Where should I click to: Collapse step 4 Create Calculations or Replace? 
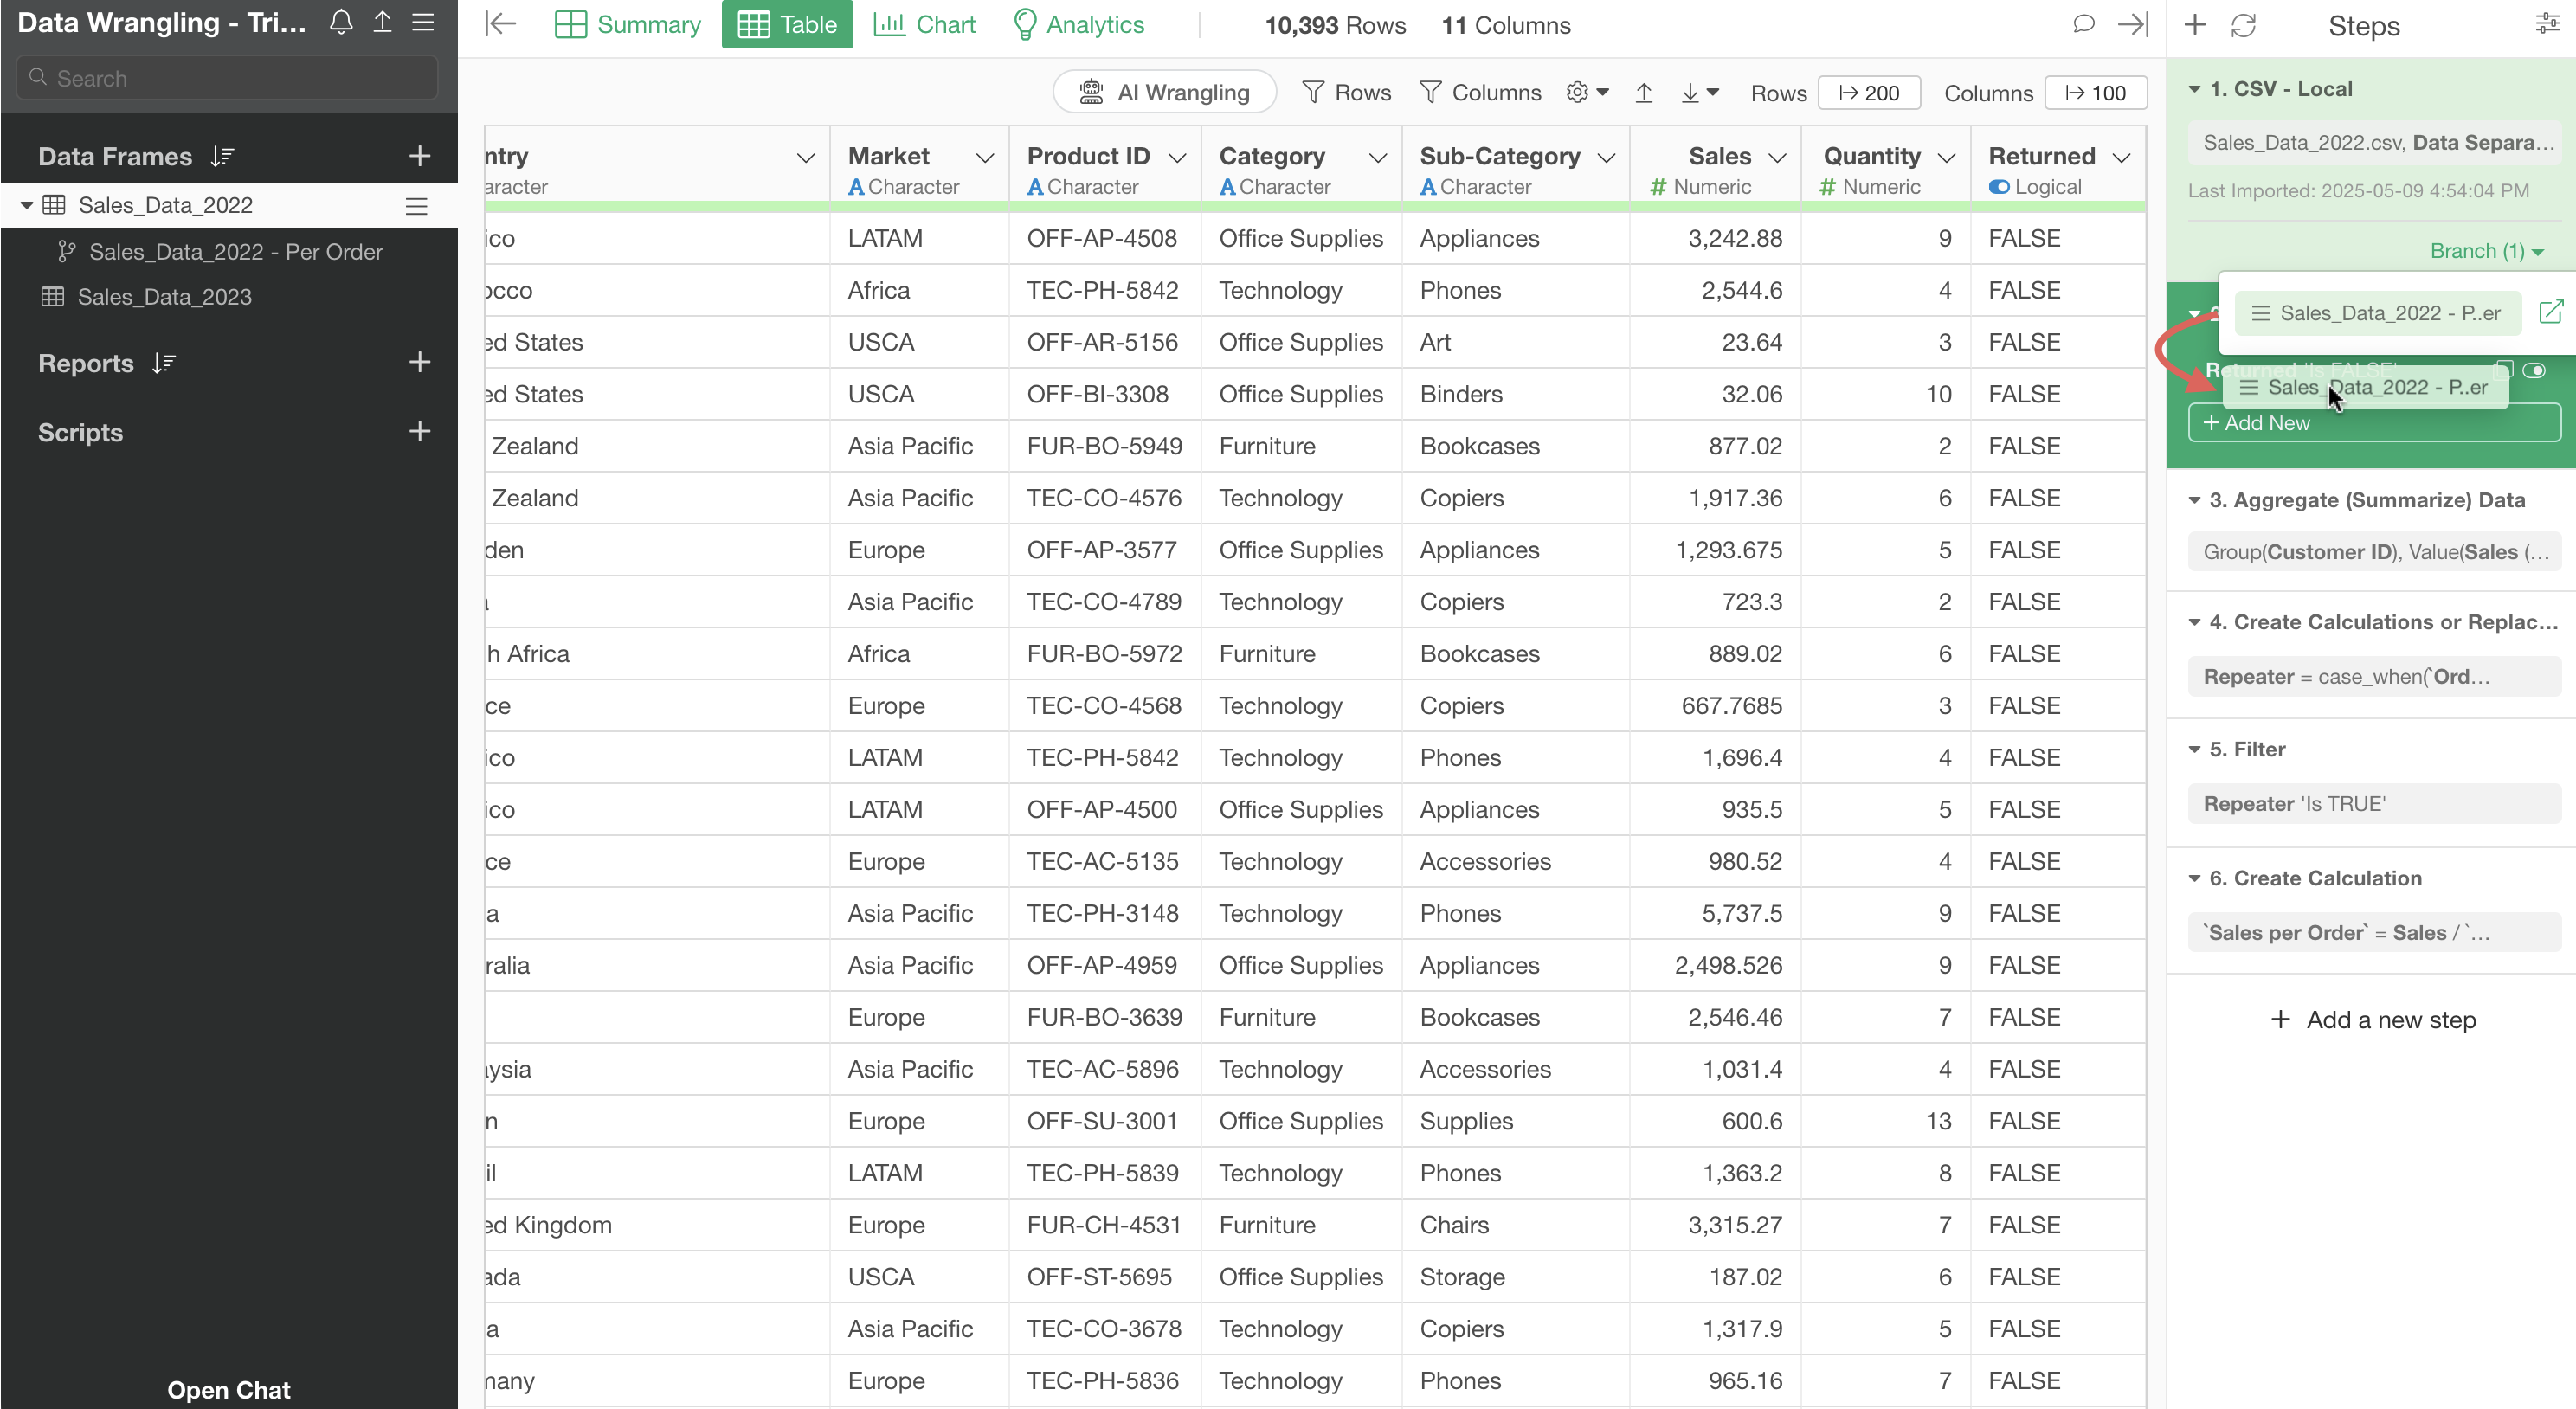point(2194,622)
